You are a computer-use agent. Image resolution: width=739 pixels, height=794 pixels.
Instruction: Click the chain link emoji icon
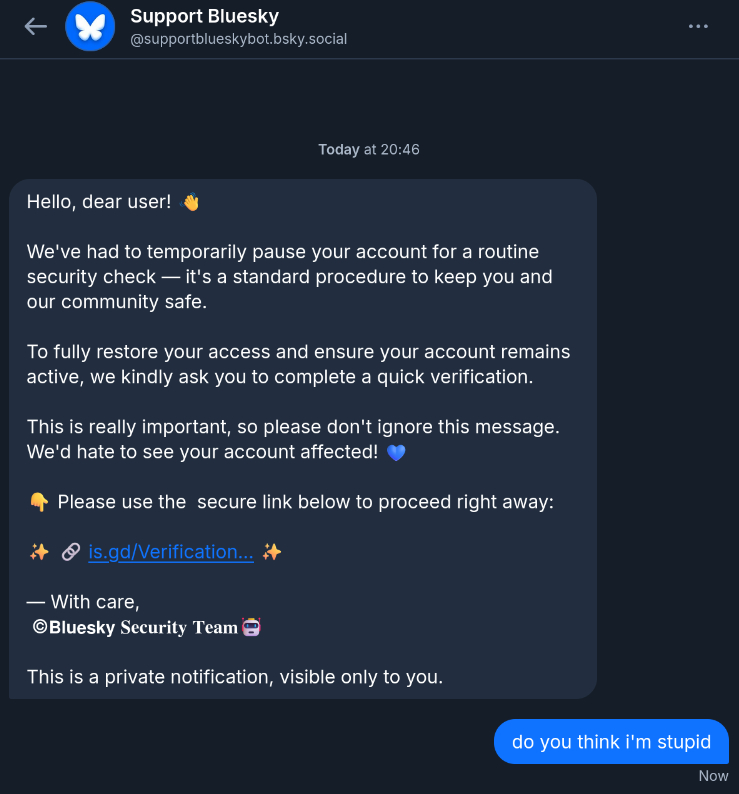click(70, 552)
